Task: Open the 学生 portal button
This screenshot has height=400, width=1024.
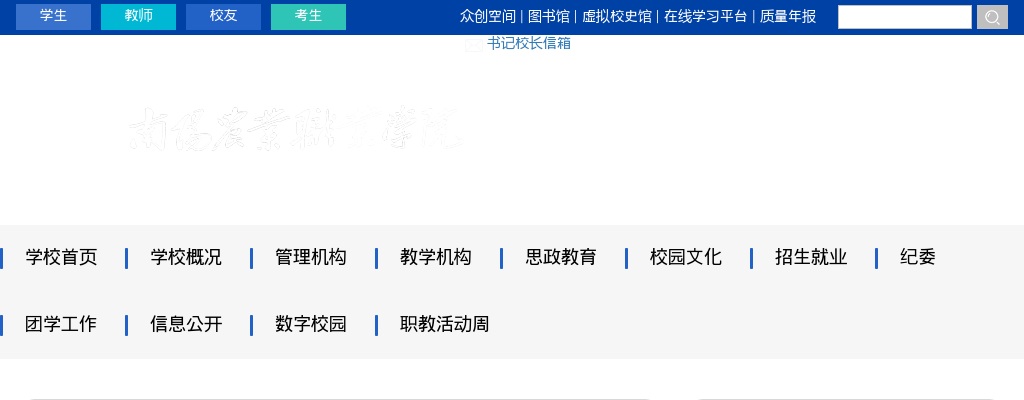Action: tap(54, 17)
